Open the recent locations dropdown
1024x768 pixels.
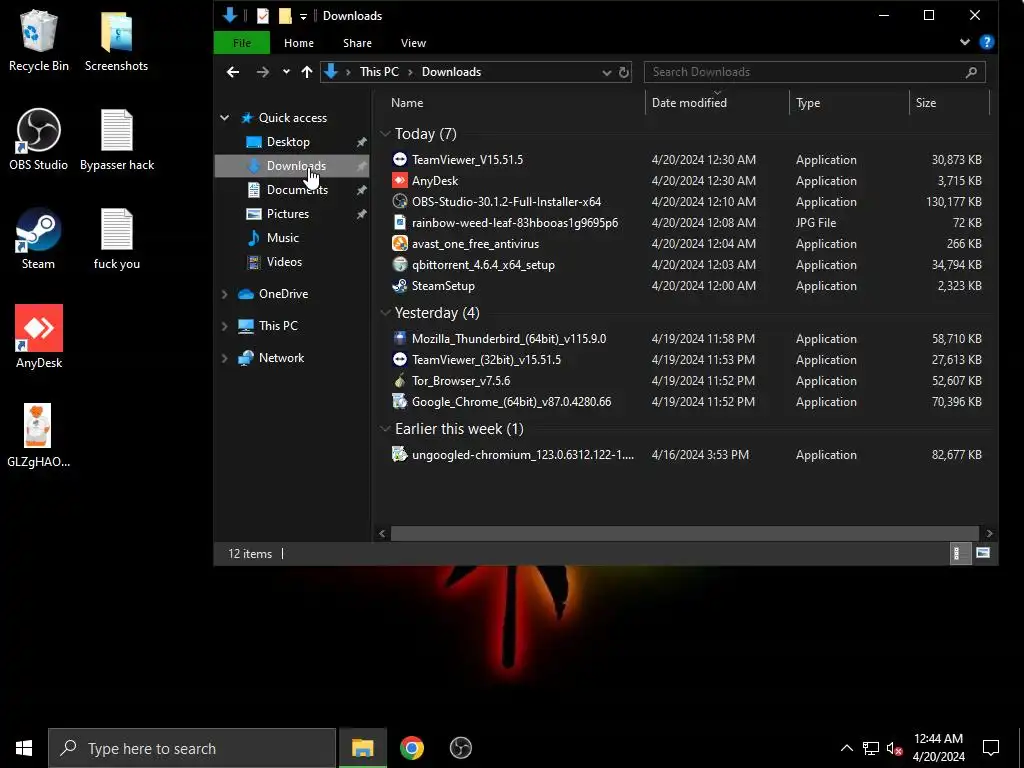tap(286, 72)
